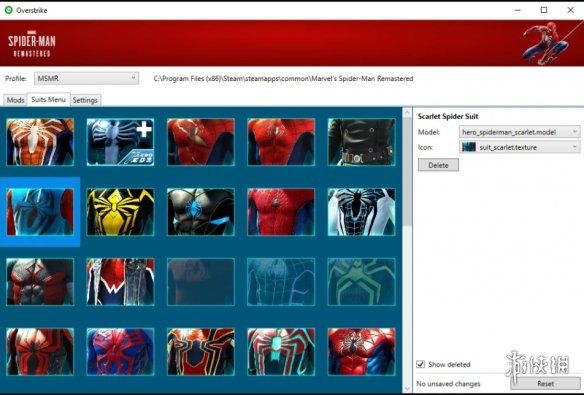The width and height of the screenshot is (584, 395).
Task: Select the suit thumbnail with plus sign
Action: (x=120, y=142)
